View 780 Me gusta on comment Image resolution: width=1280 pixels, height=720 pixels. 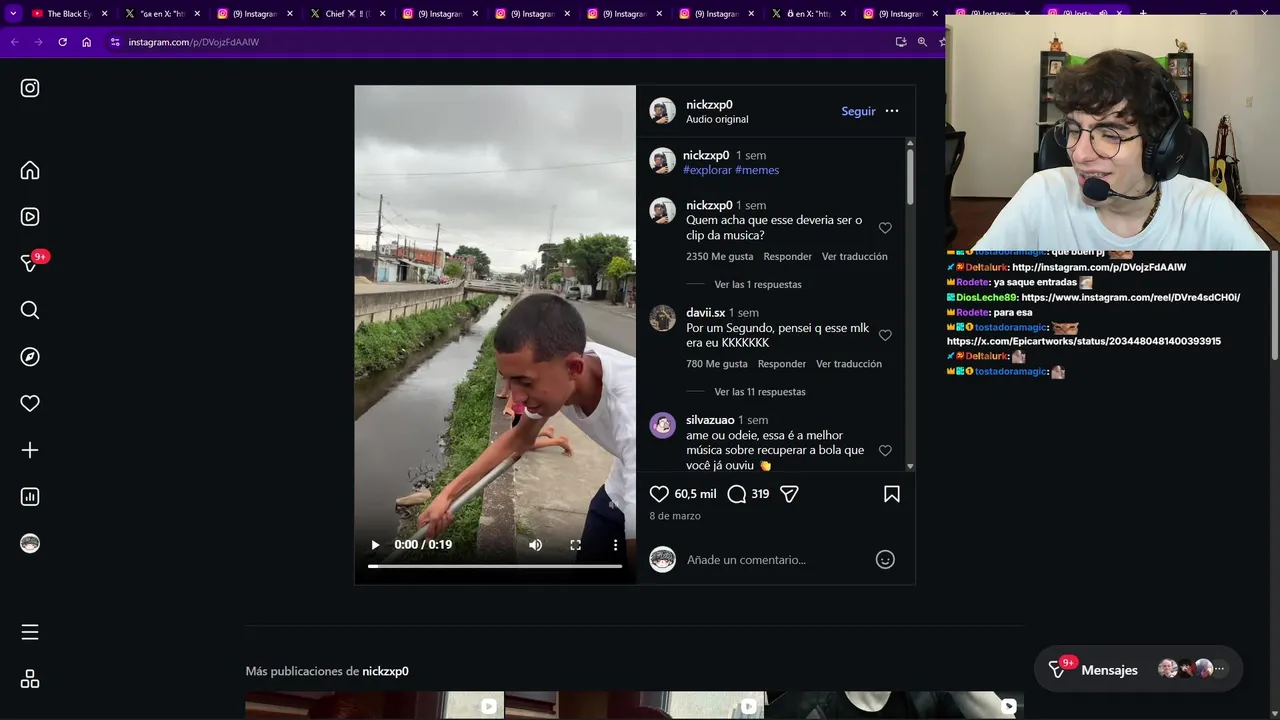pyautogui.click(x=716, y=364)
